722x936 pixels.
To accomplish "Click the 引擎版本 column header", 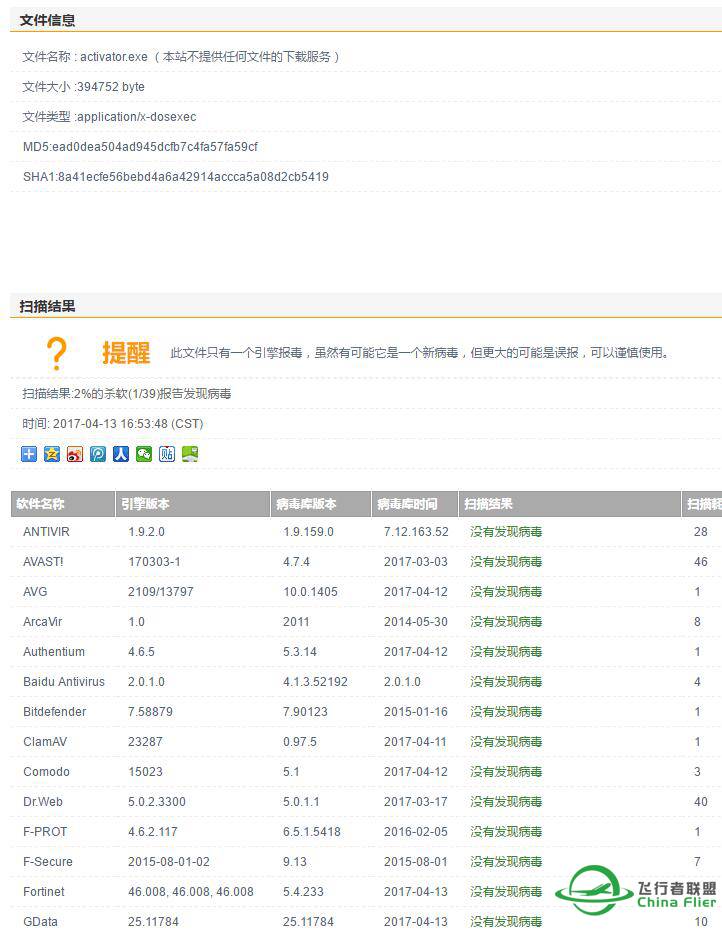I will 193,504.
